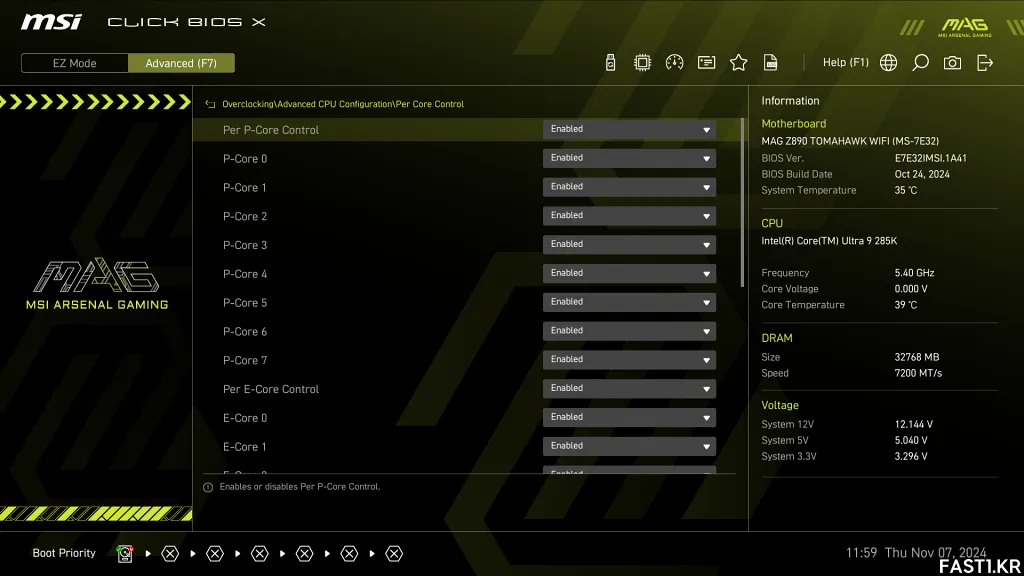Open the profile card icon
1024x576 pixels.
[706, 63]
